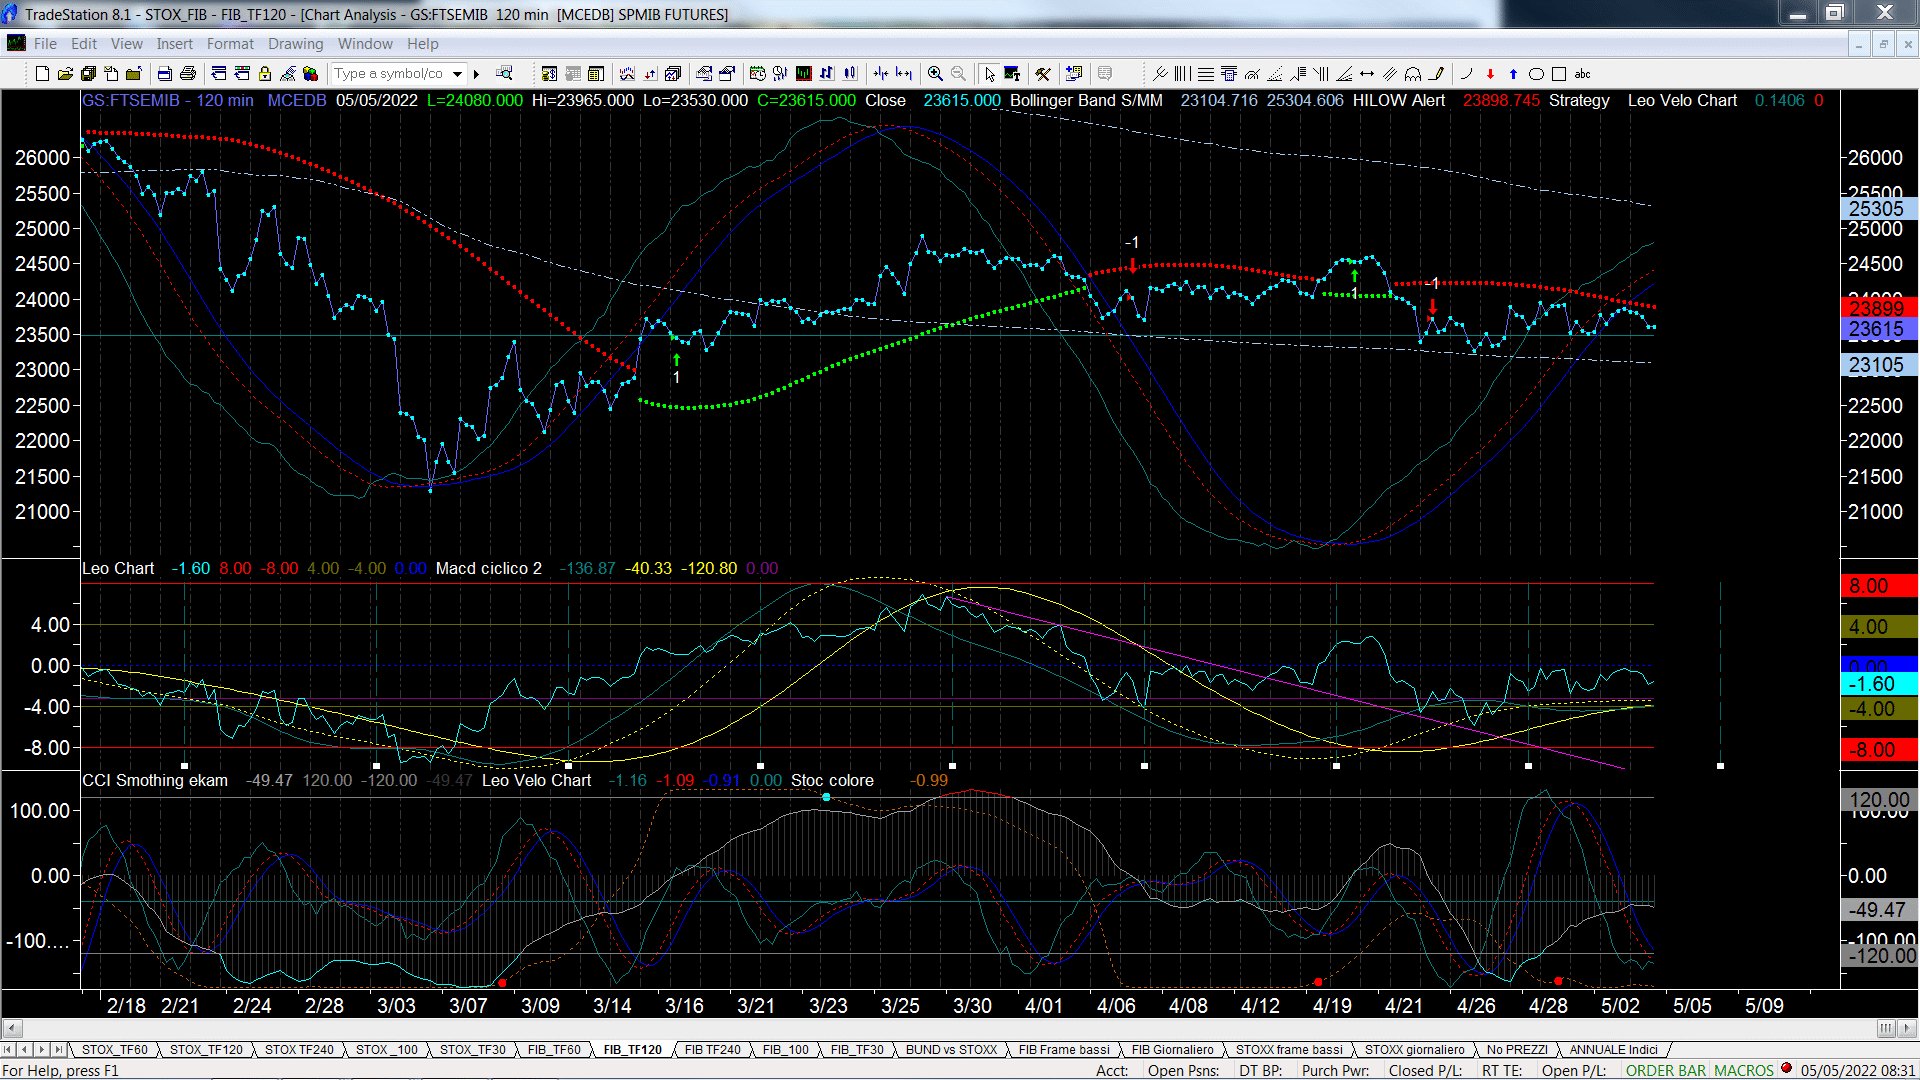
Task: Click the horizontal scrollbar right arrow
Action: pyautogui.click(x=1908, y=1028)
